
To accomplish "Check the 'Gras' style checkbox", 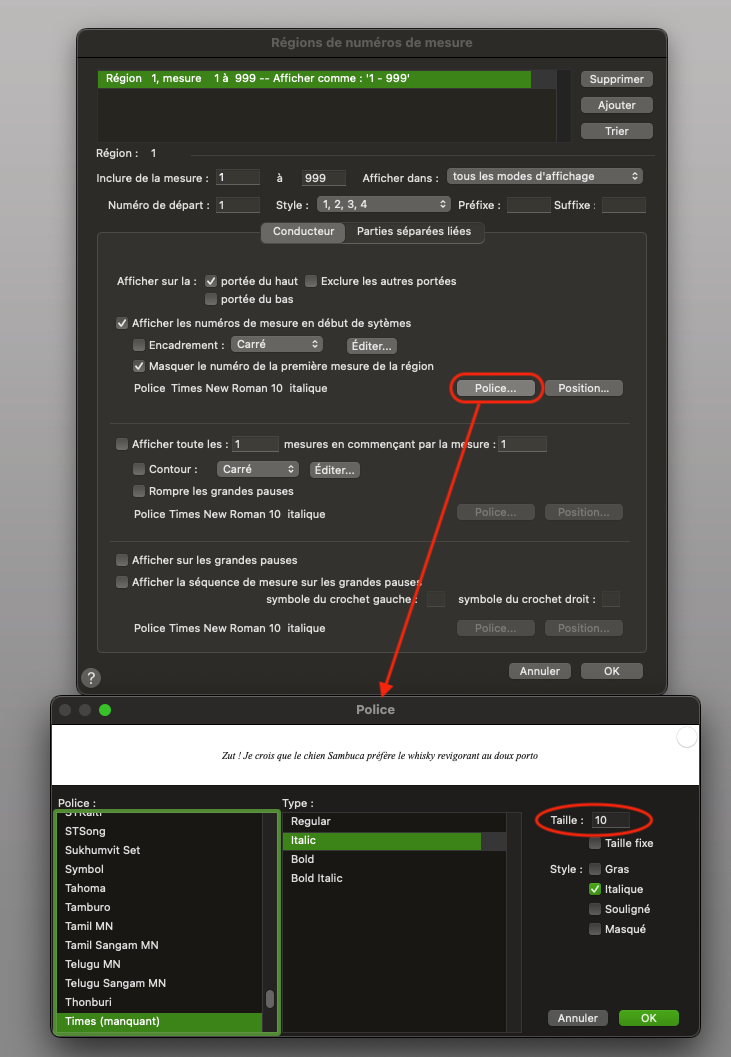I will (x=595, y=869).
